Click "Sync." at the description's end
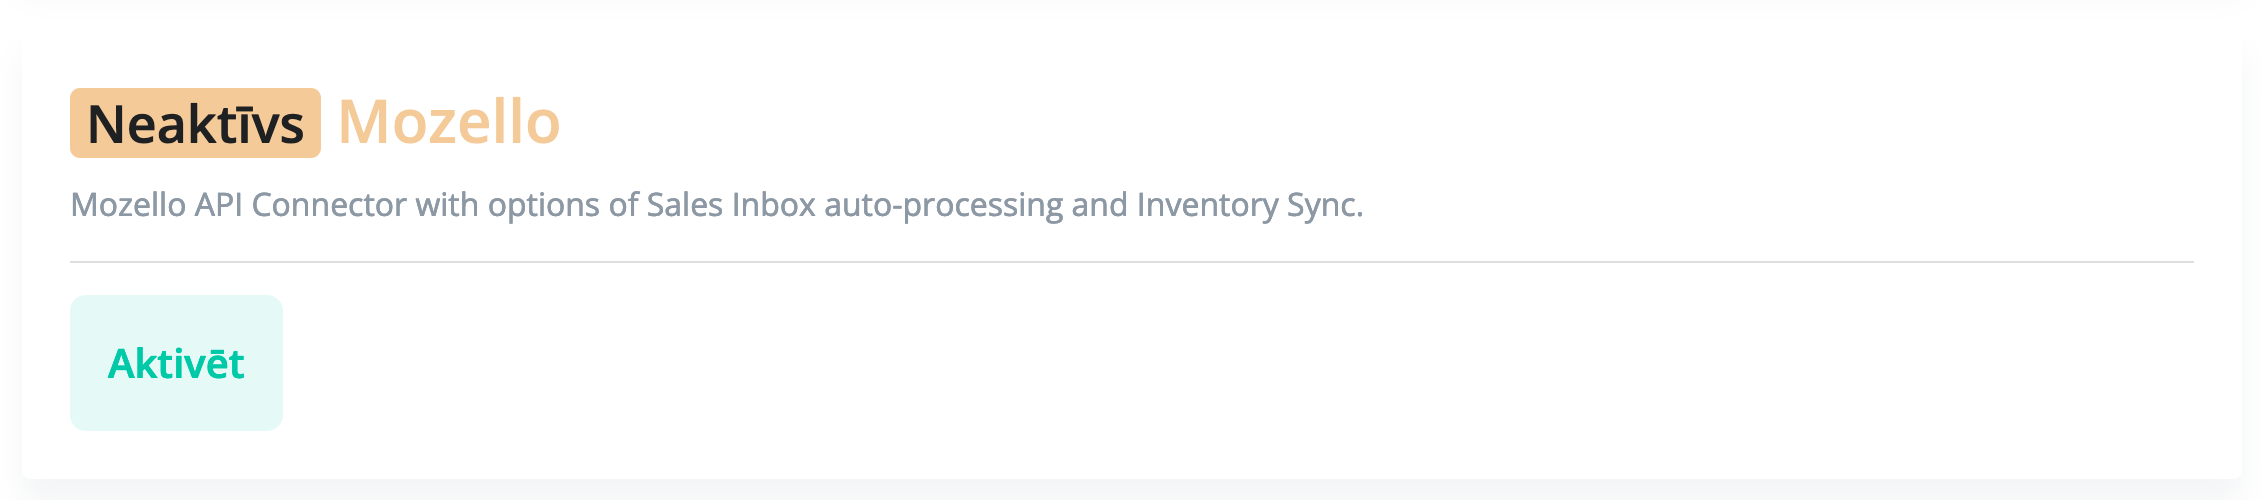The height and width of the screenshot is (500, 2262). tap(1324, 205)
